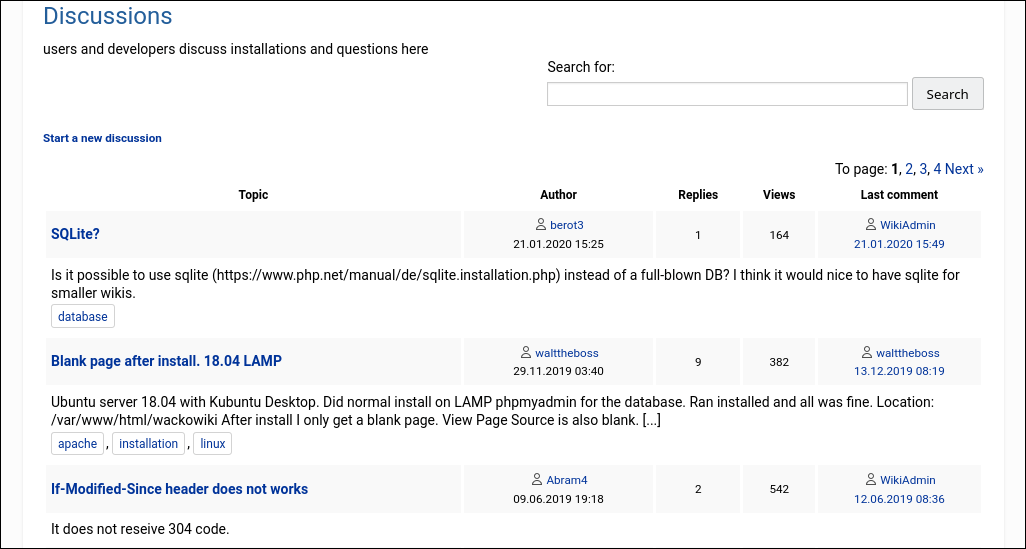Click user icon beside author berot3
1026x549 pixels.
pos(541,225)
